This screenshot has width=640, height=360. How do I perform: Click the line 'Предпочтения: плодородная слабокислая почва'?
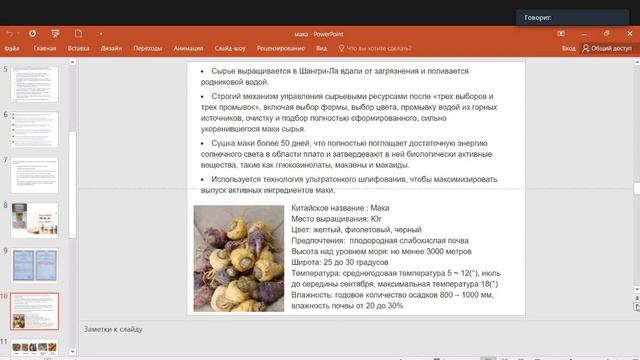click(380, 240)
